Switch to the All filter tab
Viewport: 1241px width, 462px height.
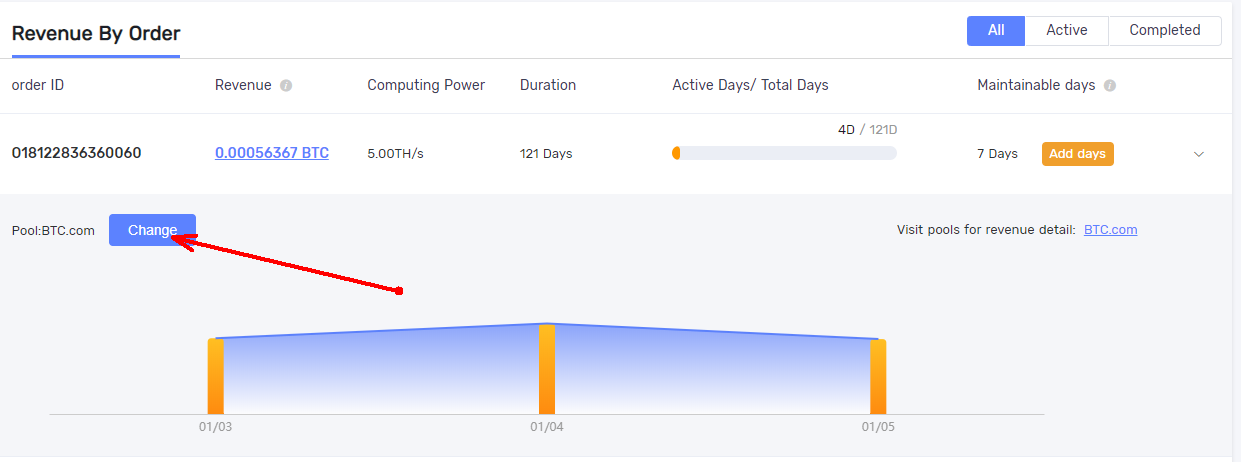click(x=996, y=30)
